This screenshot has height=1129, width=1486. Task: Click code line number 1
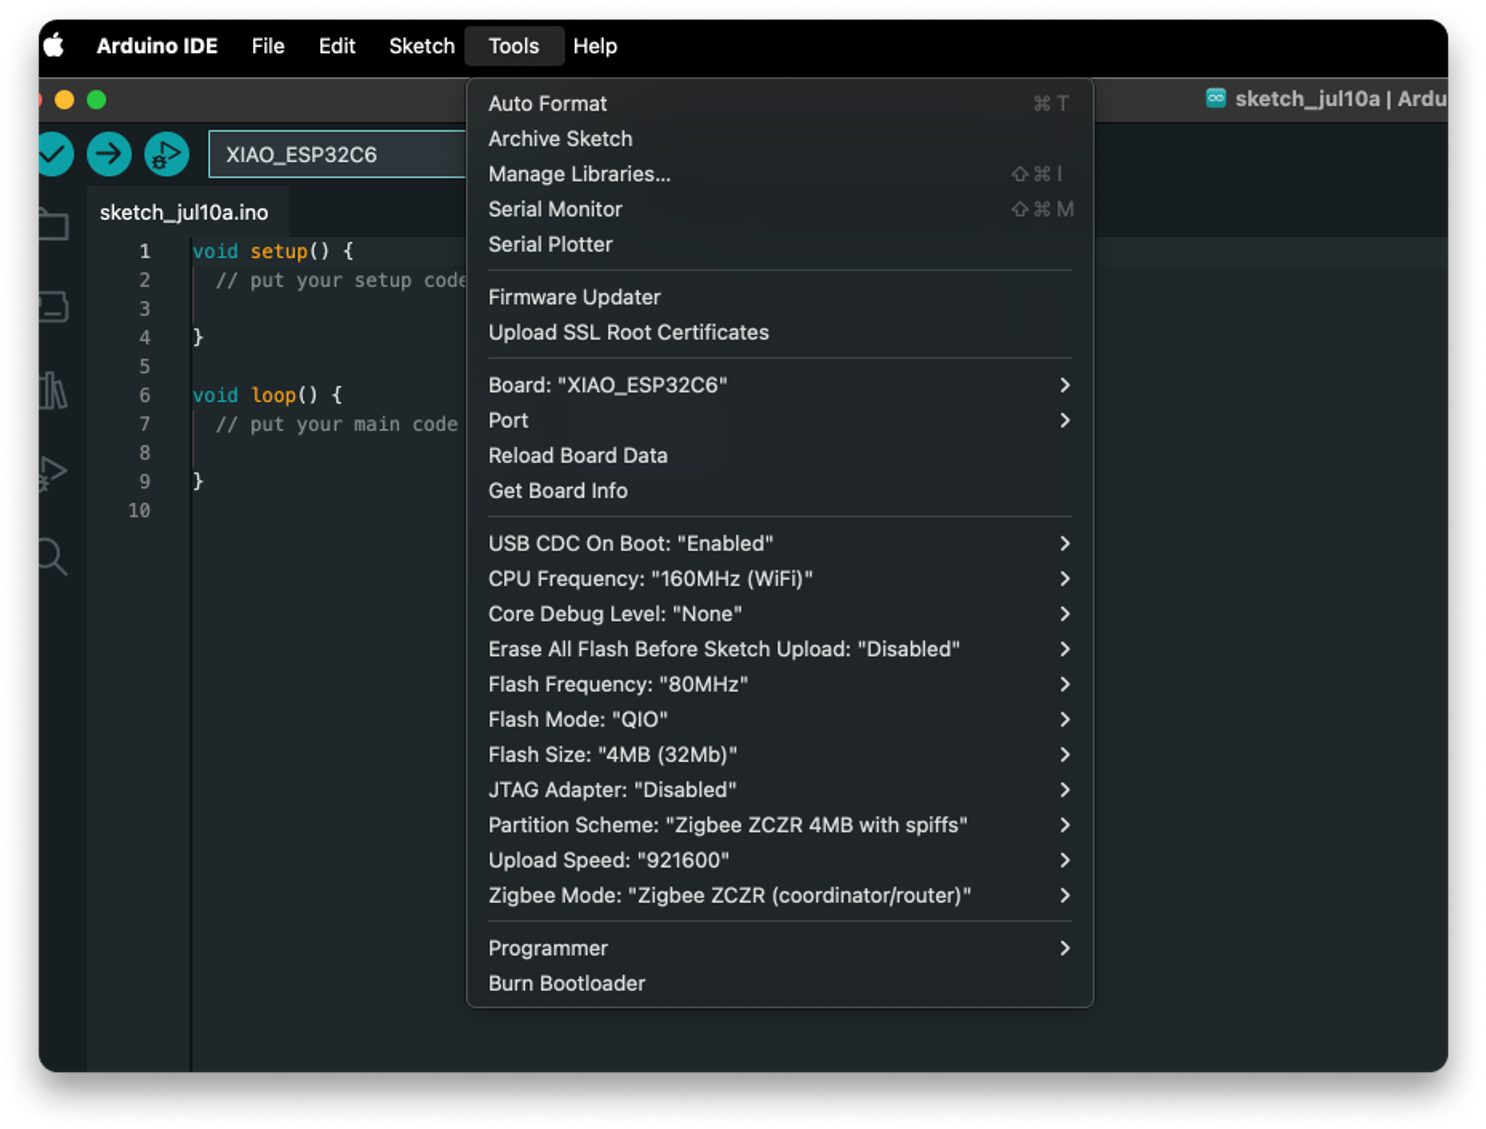click(x=145, y=251)
